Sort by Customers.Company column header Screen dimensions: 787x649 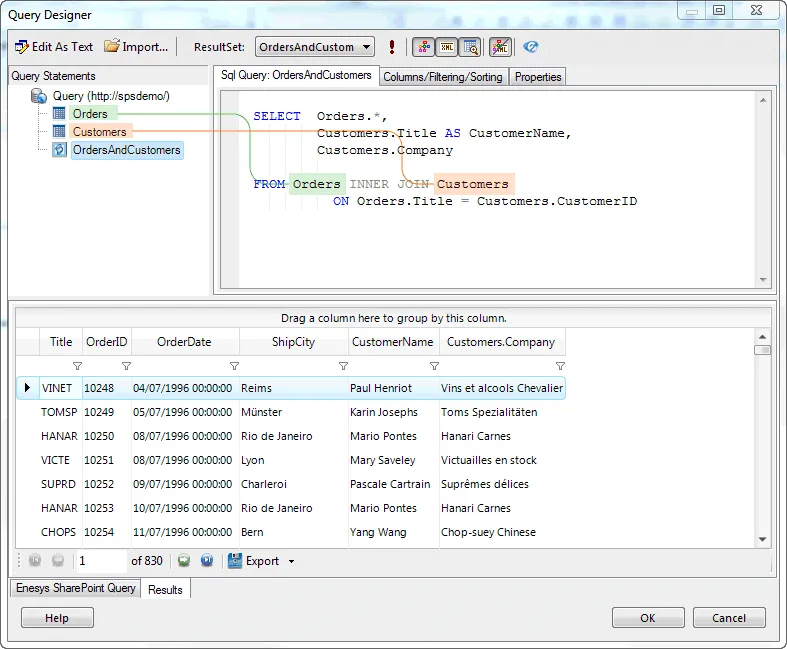click(x=501, y=342)
